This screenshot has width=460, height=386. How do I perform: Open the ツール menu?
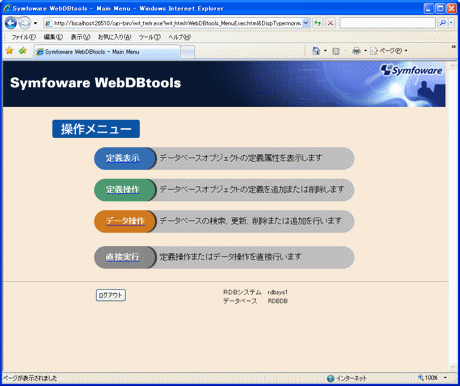[x=150, y=37]
